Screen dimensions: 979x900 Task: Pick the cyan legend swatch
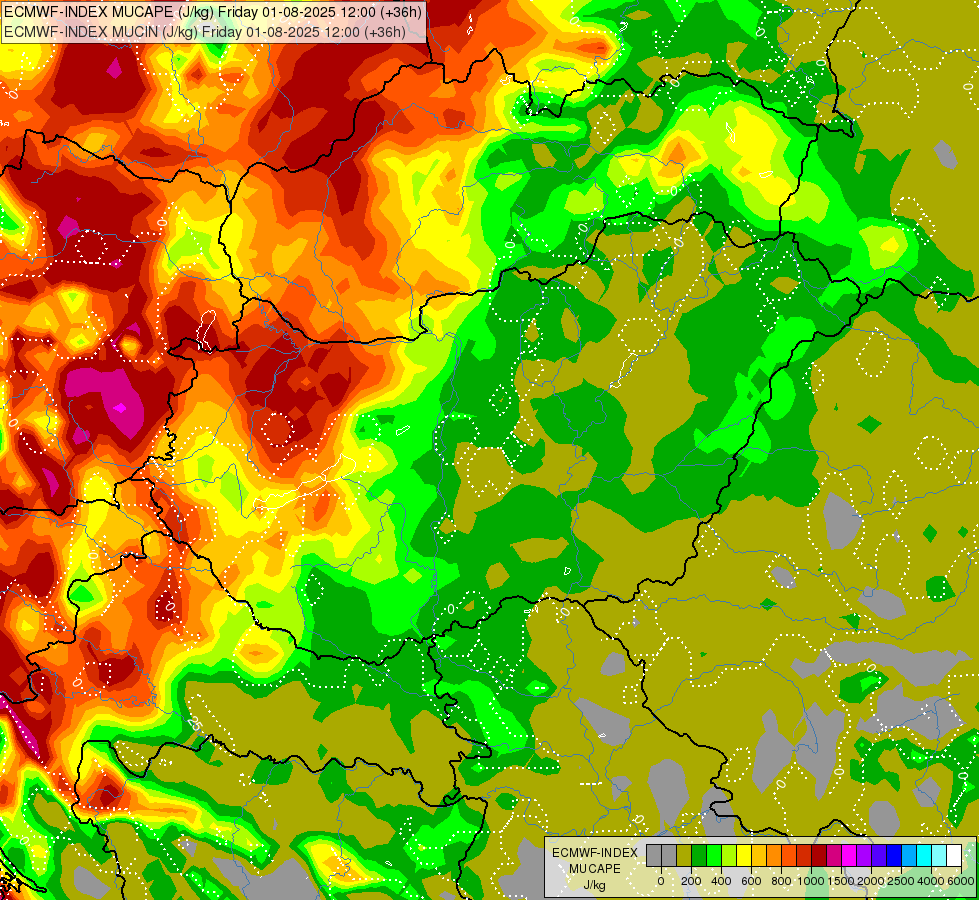click(925, 855)
